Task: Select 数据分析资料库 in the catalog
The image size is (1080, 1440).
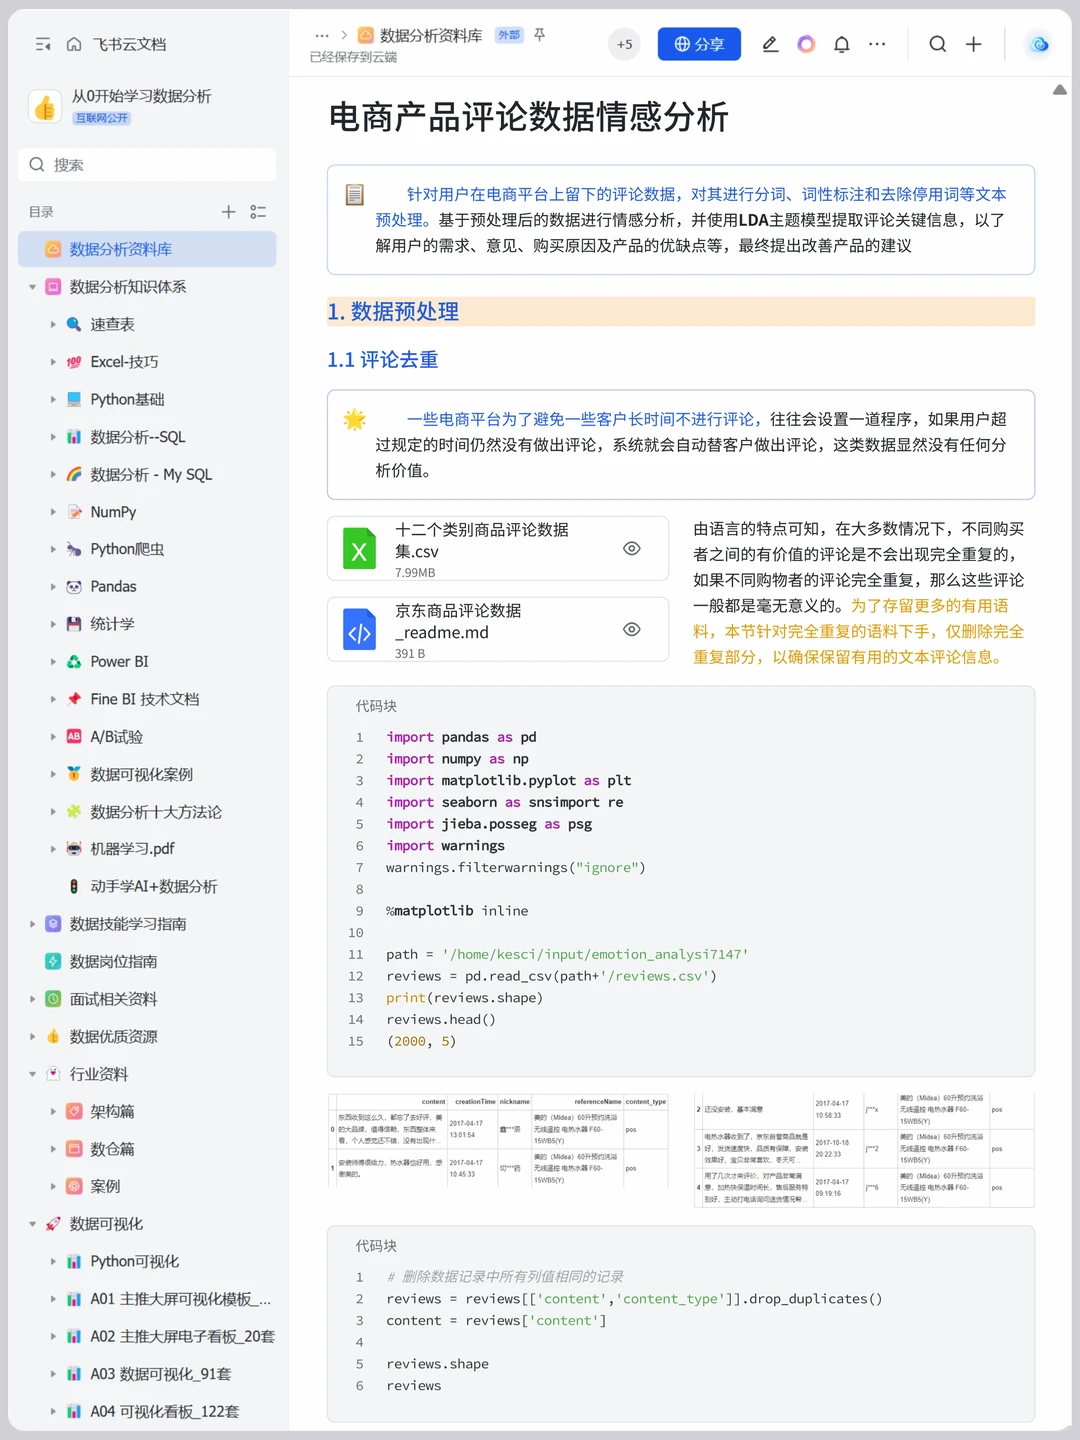Action: (147, 249)
